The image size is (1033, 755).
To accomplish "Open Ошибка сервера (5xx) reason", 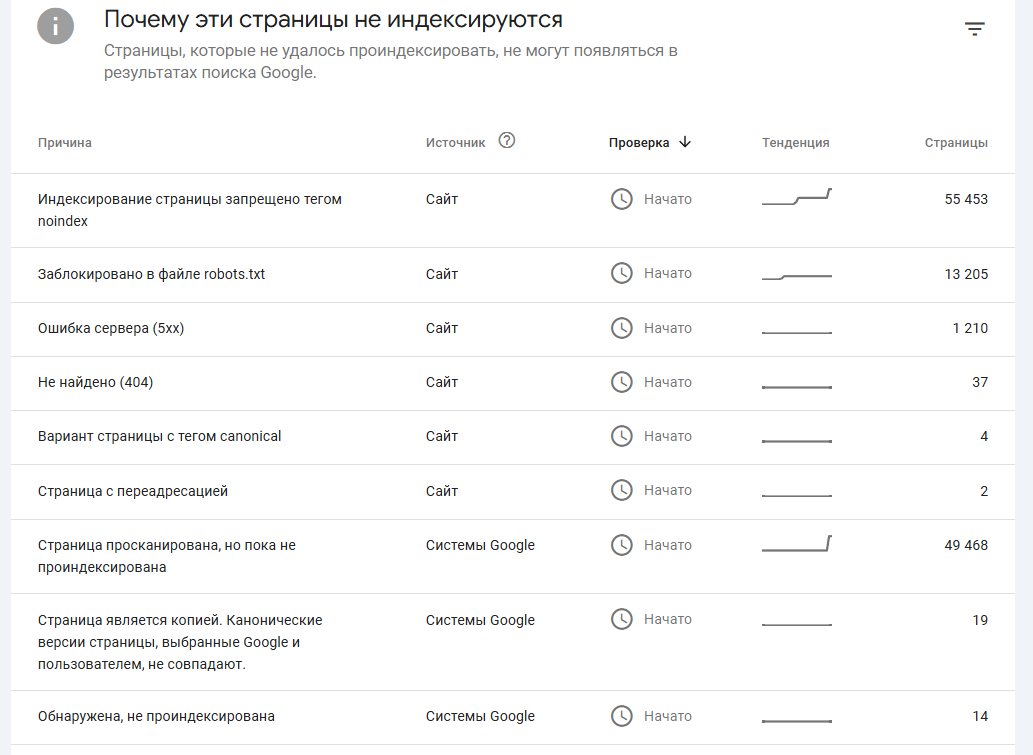I will click(111, 328).
